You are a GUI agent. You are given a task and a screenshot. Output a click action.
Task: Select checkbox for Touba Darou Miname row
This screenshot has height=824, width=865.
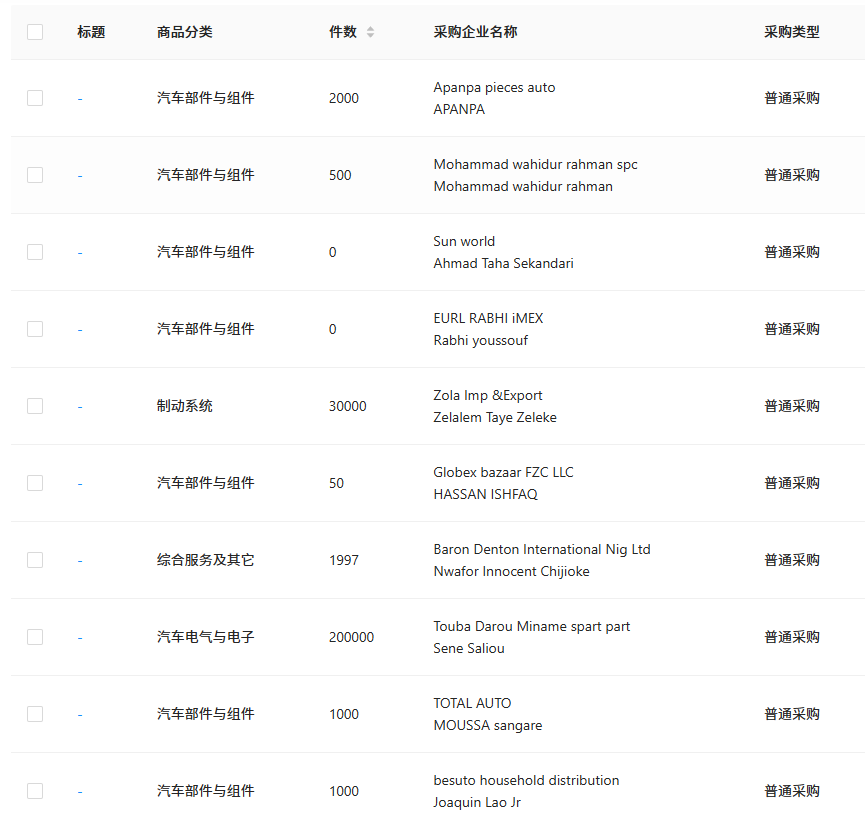(35, 637)
